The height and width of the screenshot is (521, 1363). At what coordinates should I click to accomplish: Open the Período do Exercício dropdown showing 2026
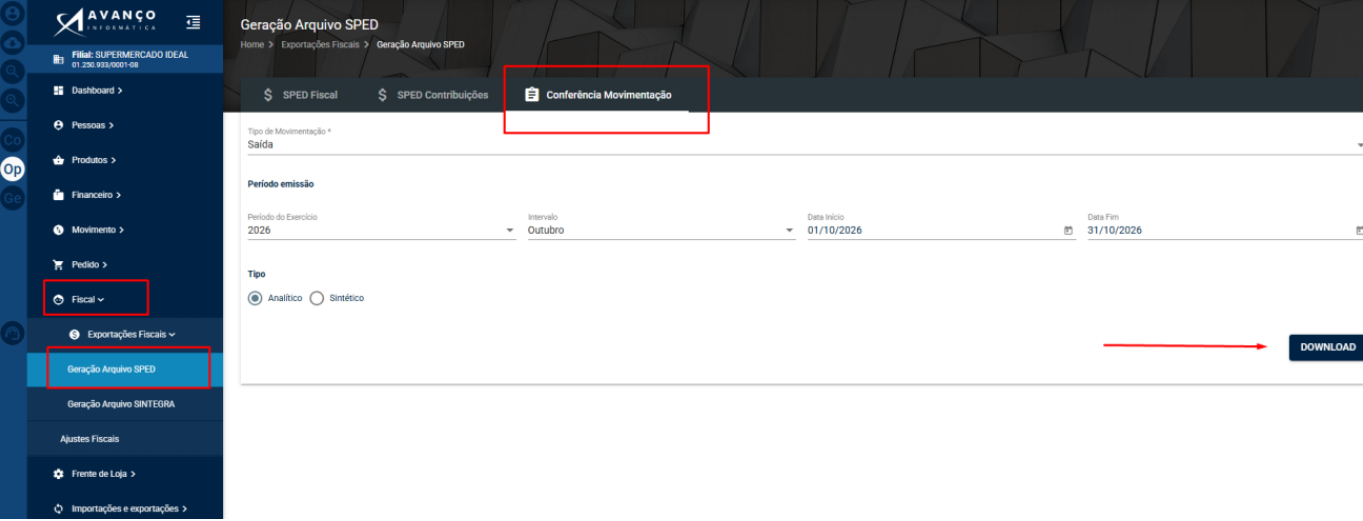(382, 230)
